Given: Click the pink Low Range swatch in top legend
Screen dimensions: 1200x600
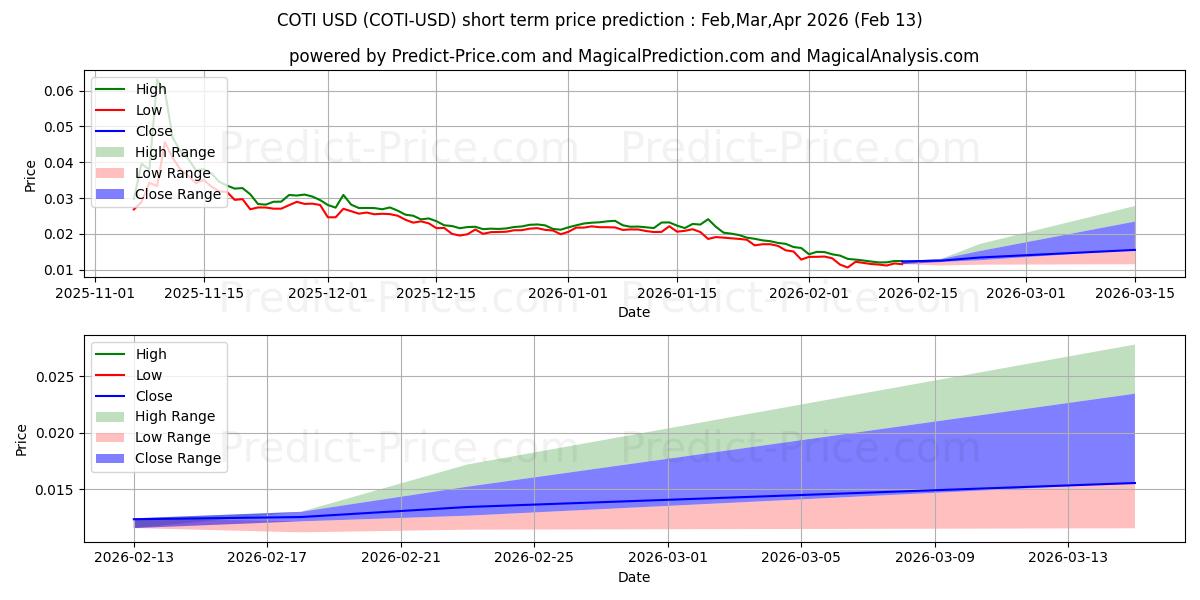Looking at the screenshot, I should (112, 173).
